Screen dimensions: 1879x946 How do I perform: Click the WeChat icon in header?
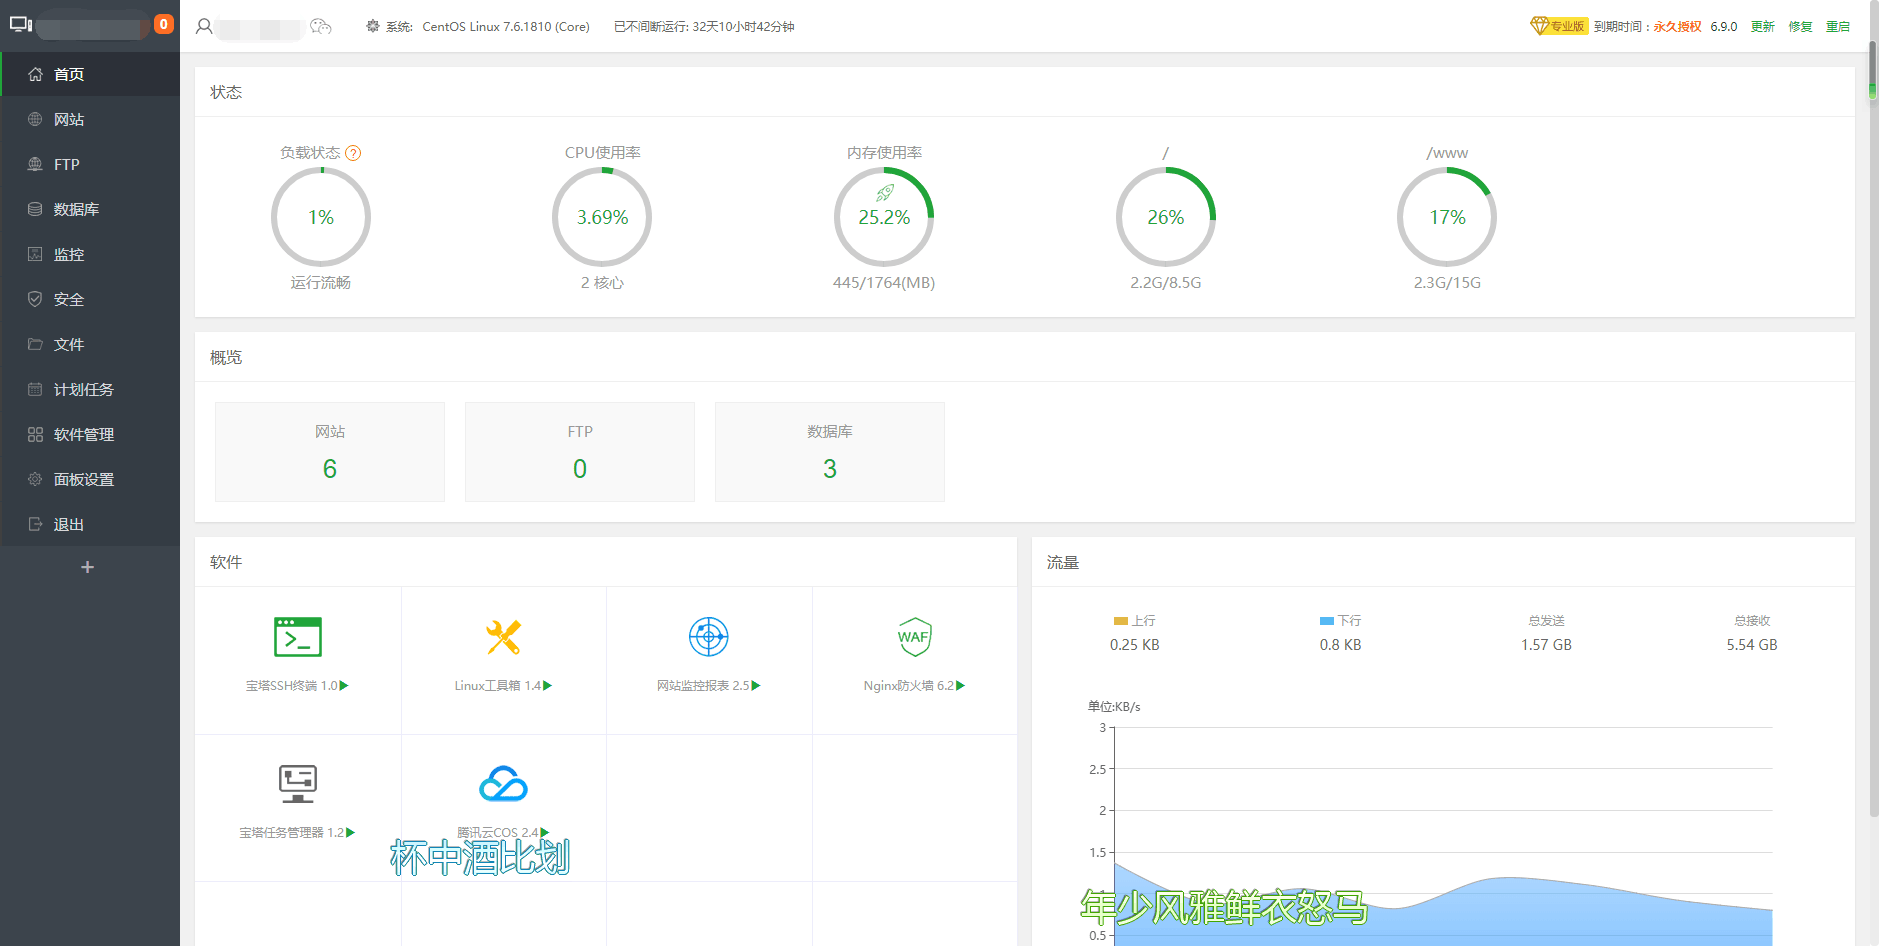321,27
